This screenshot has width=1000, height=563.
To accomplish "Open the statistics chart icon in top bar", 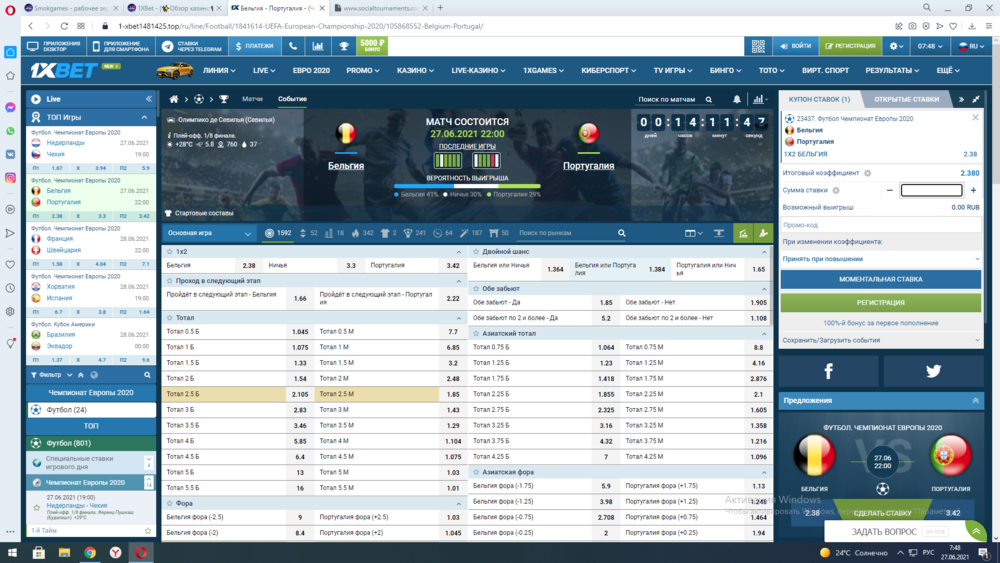I will pyautogui.click(x=318, y=46).
